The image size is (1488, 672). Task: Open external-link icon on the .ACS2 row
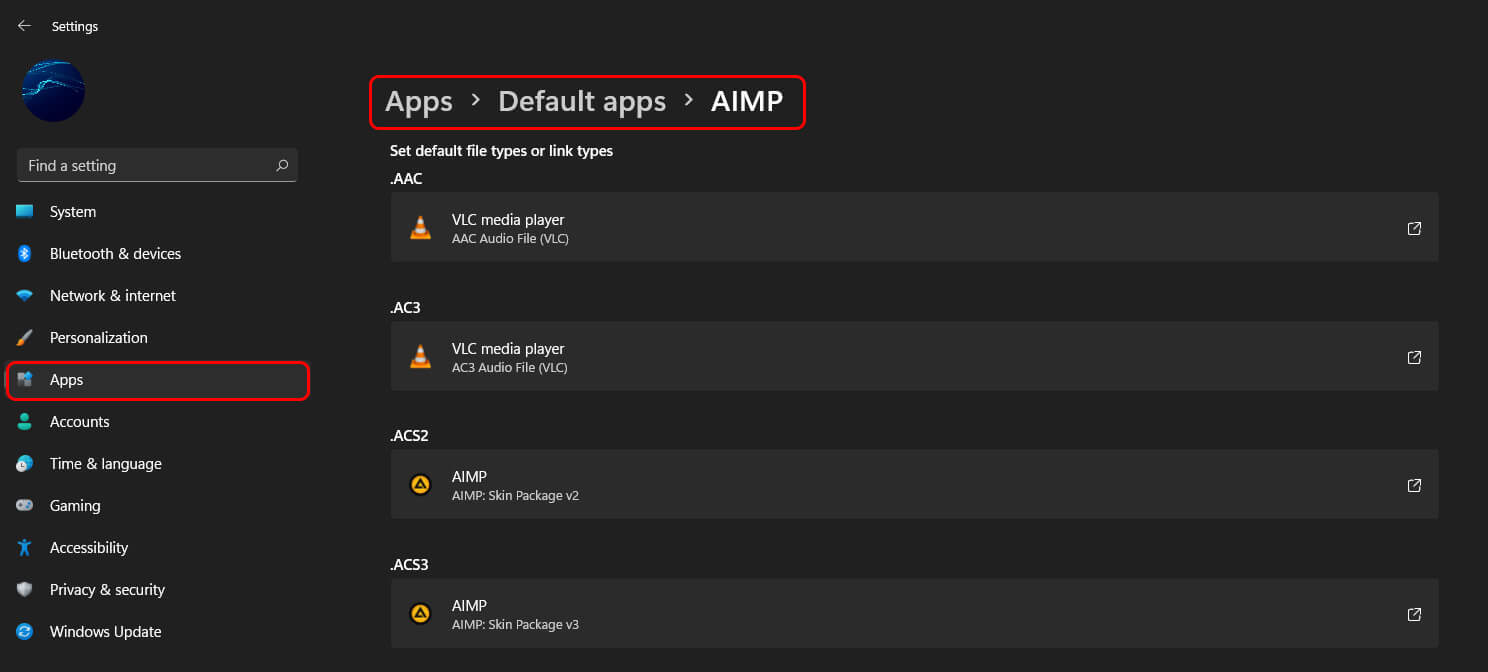coord(1414,485)
